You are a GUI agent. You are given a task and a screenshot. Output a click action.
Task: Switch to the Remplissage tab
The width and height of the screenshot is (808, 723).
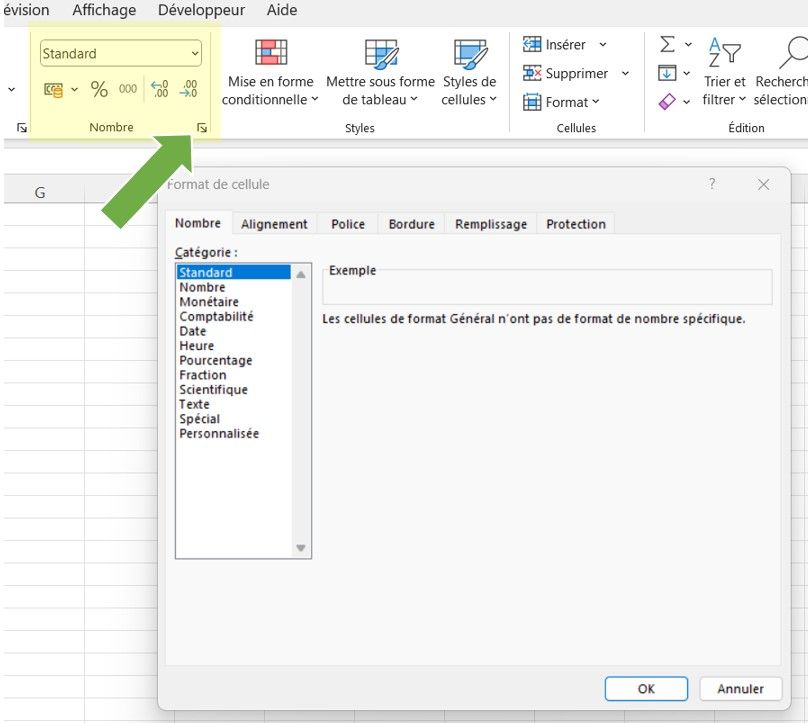[490, 224]
